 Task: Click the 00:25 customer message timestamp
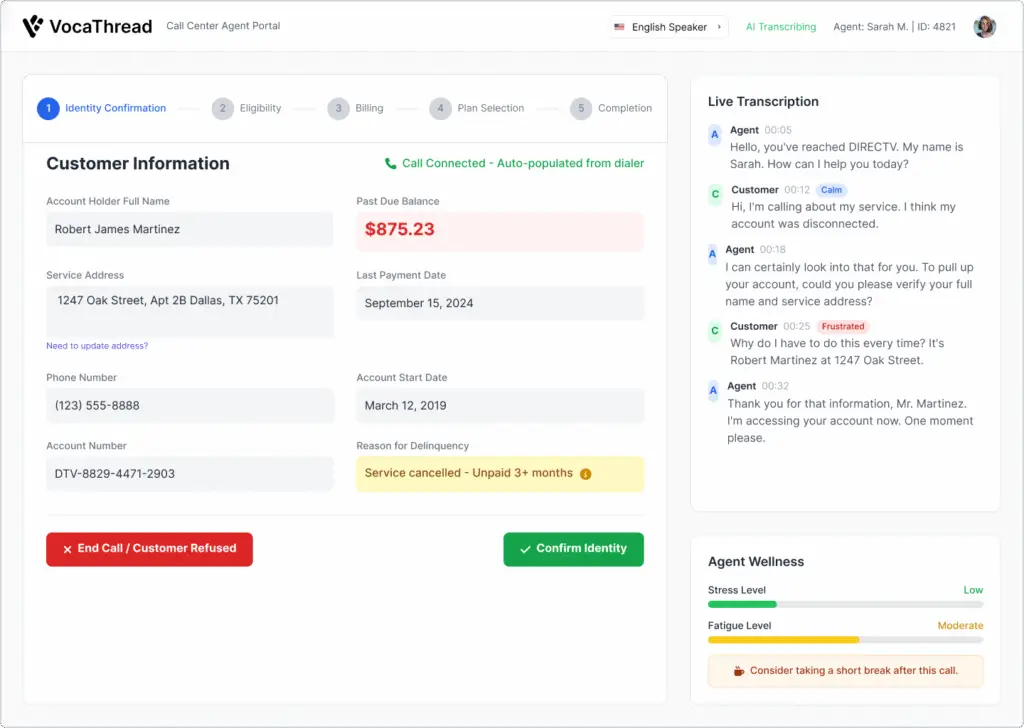tap(796, 326)
